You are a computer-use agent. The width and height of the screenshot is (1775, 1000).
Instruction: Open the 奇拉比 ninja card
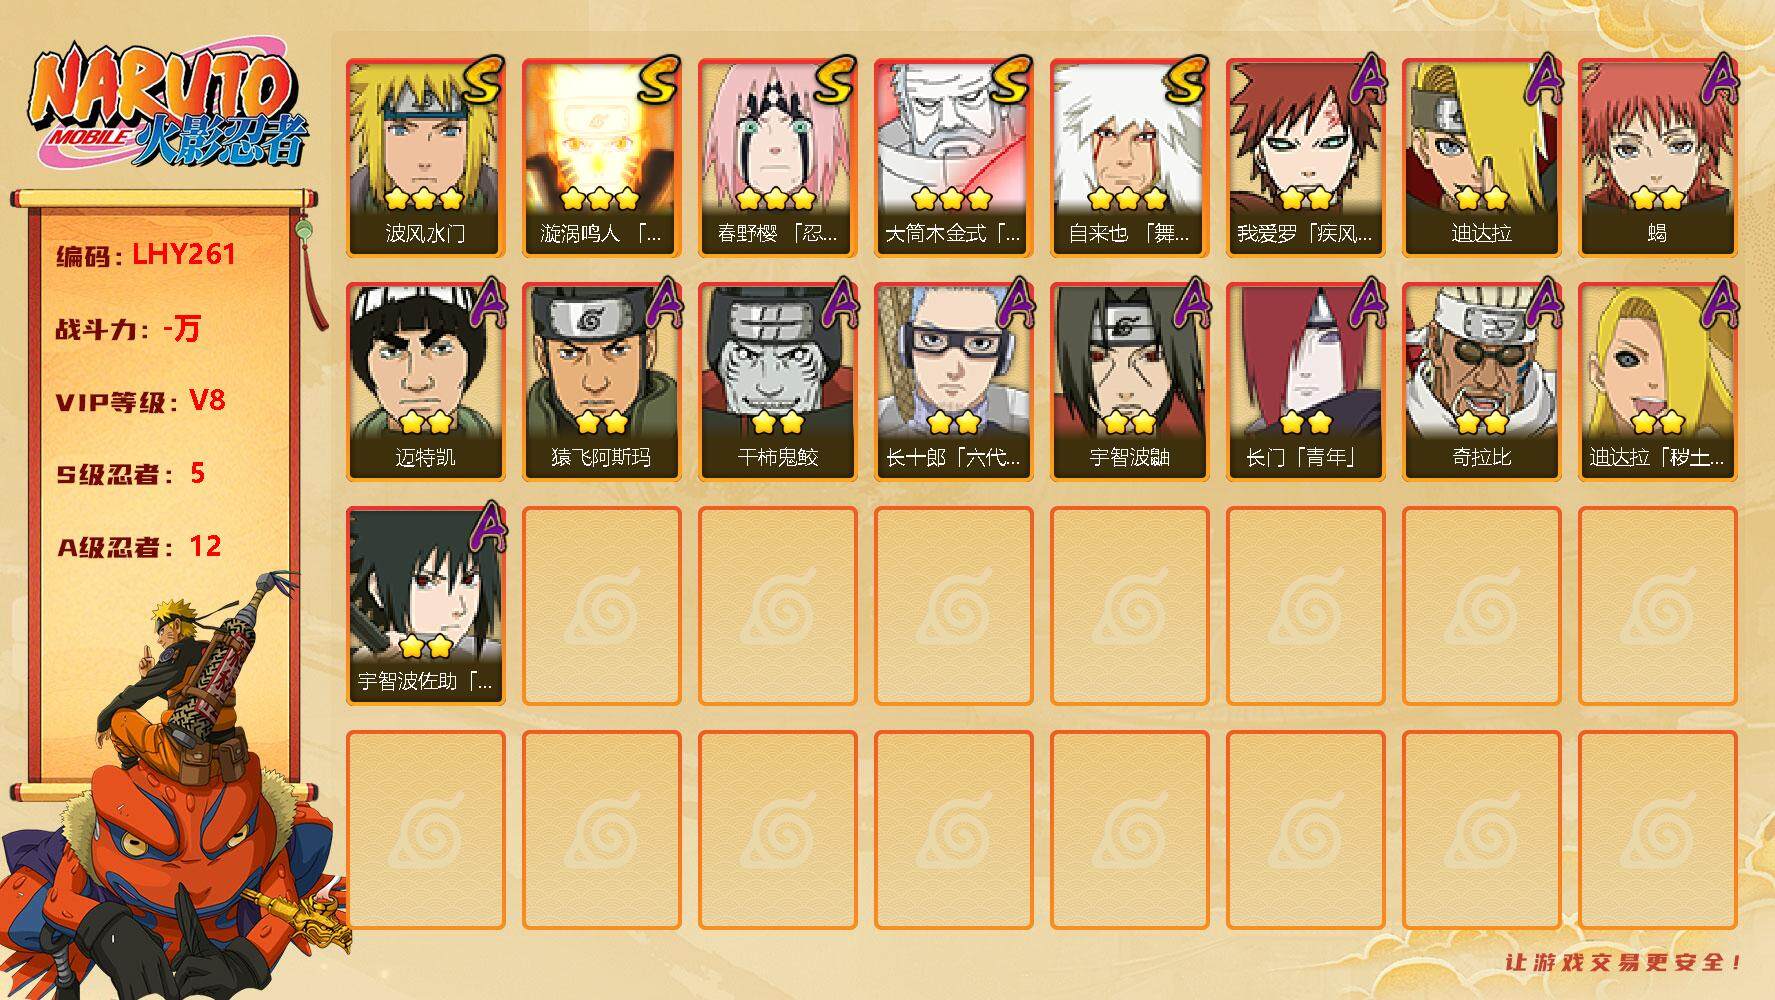click(x=1482, y=382)
